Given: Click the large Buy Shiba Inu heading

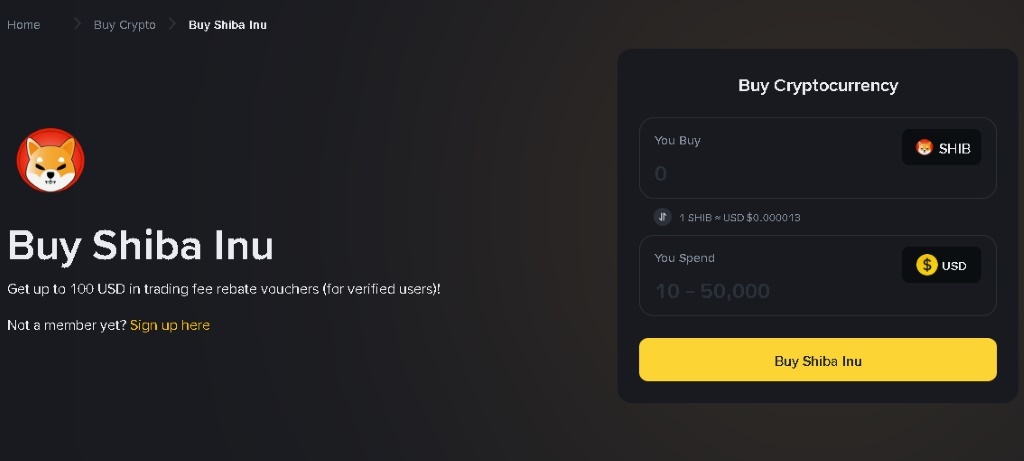Looking at the screenshot, I should [140, 245].
